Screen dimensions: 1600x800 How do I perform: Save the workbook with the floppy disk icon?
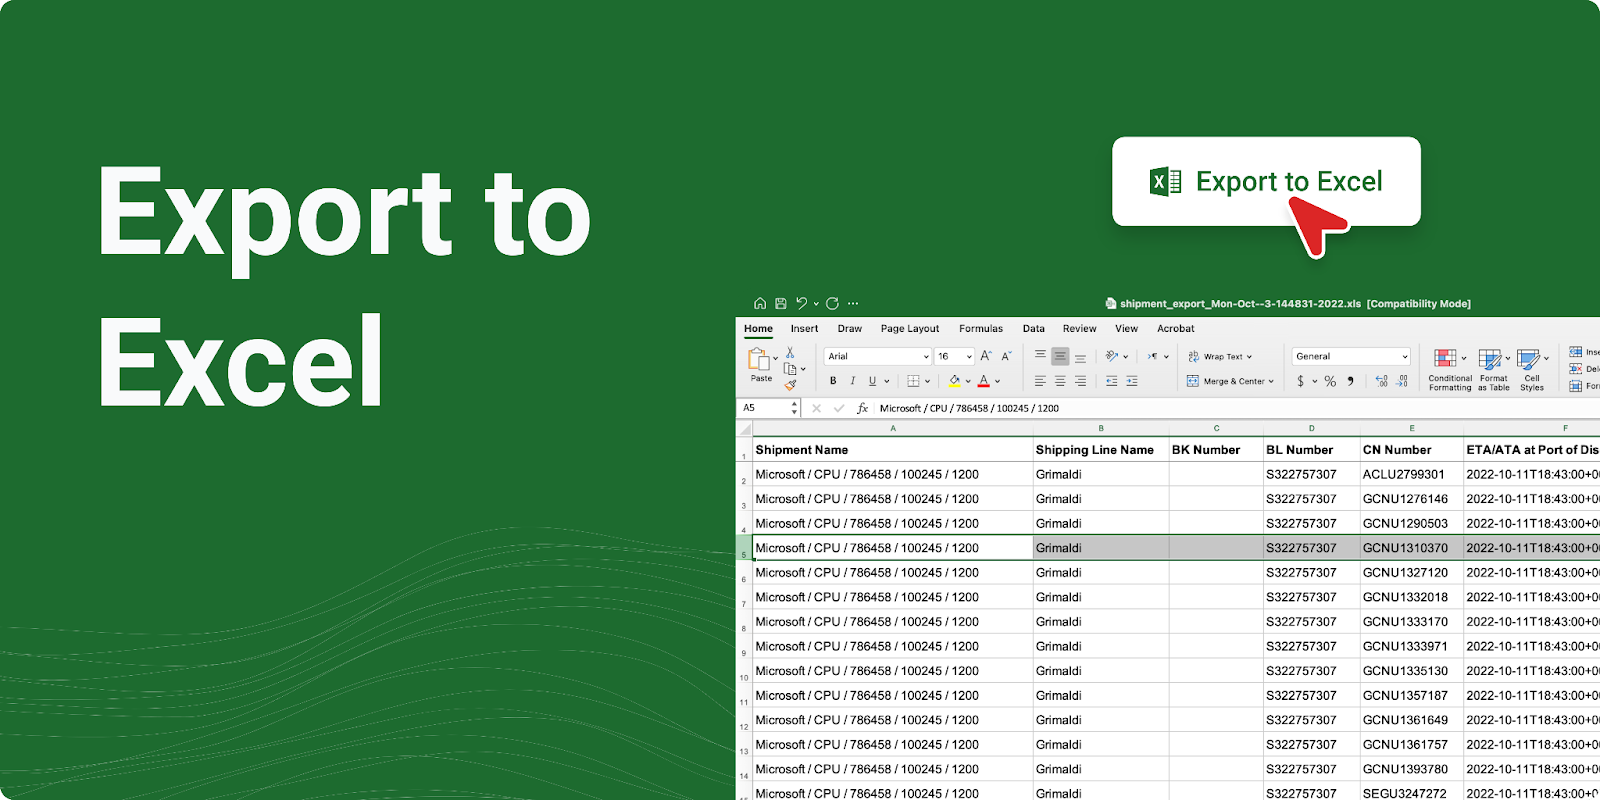(781, 304)
